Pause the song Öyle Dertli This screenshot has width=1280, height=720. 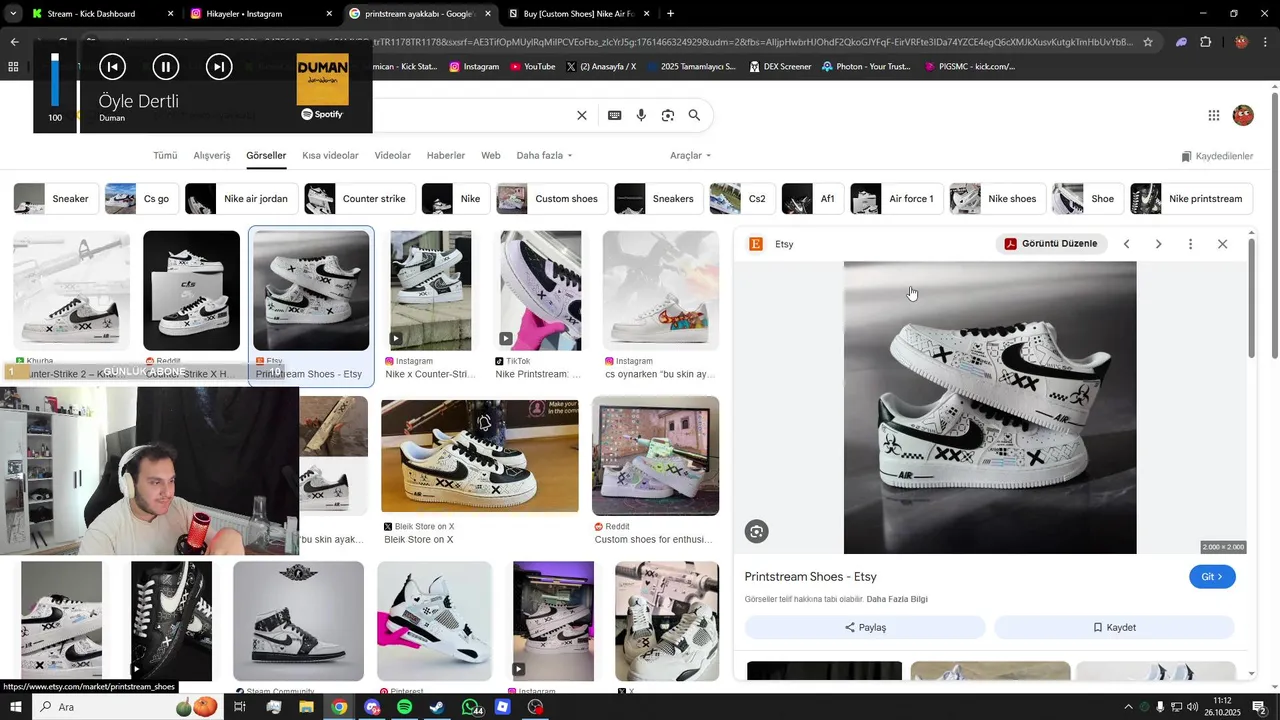tap(165, 67)
